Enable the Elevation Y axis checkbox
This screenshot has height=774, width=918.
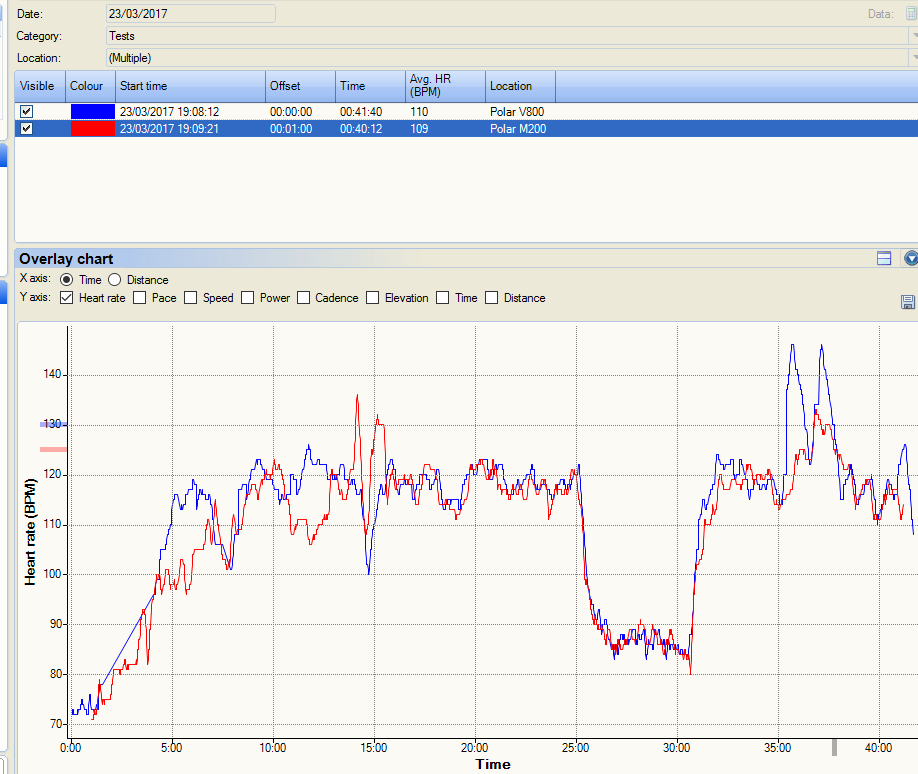373,298
